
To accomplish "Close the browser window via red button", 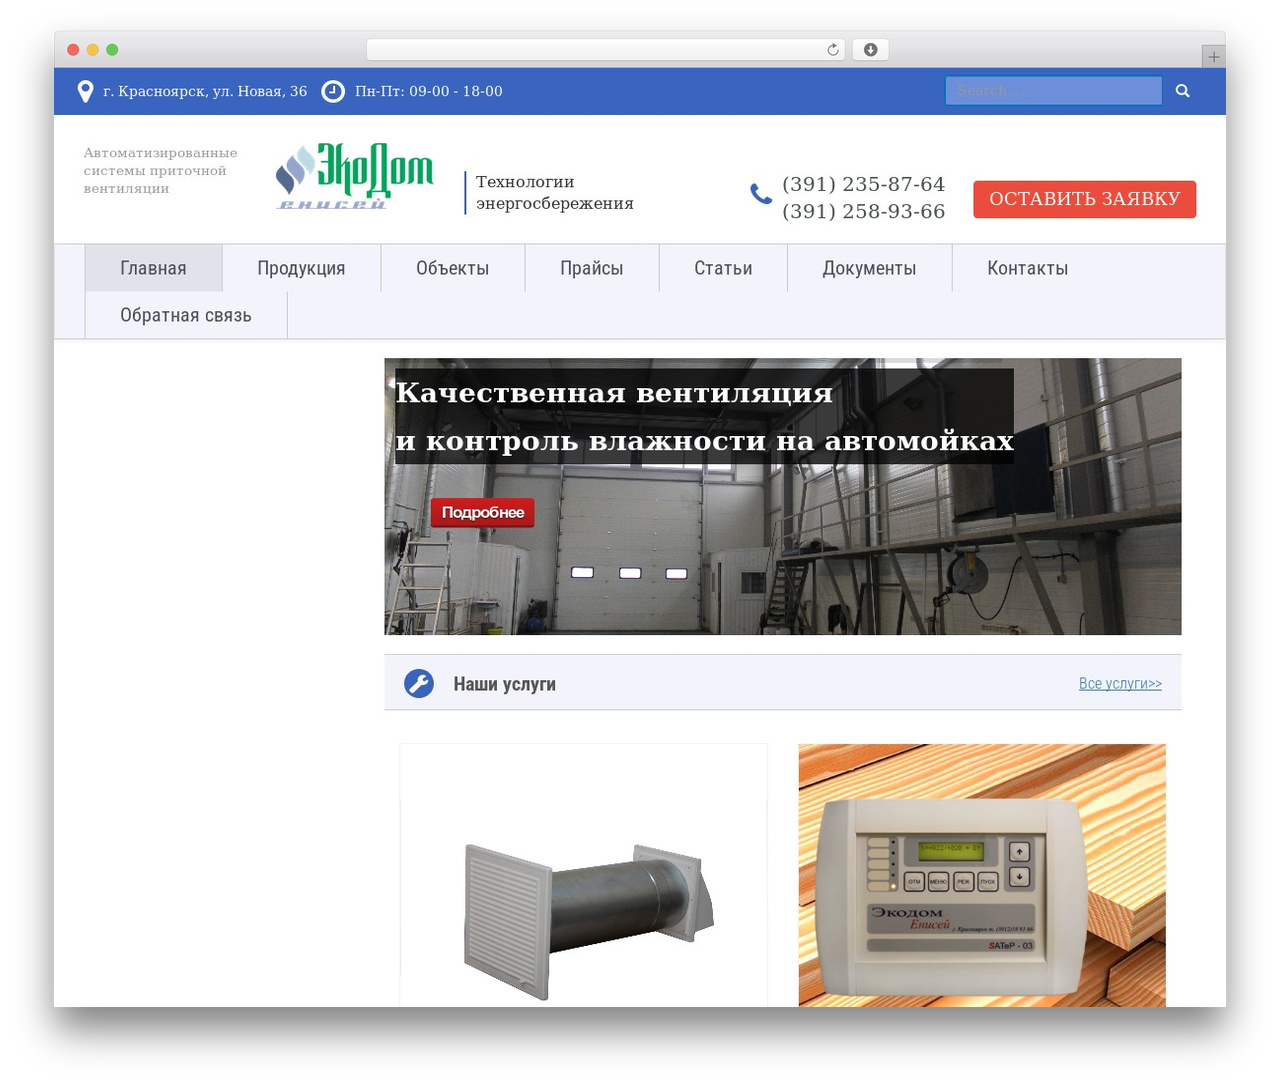I will coord(73,50).
